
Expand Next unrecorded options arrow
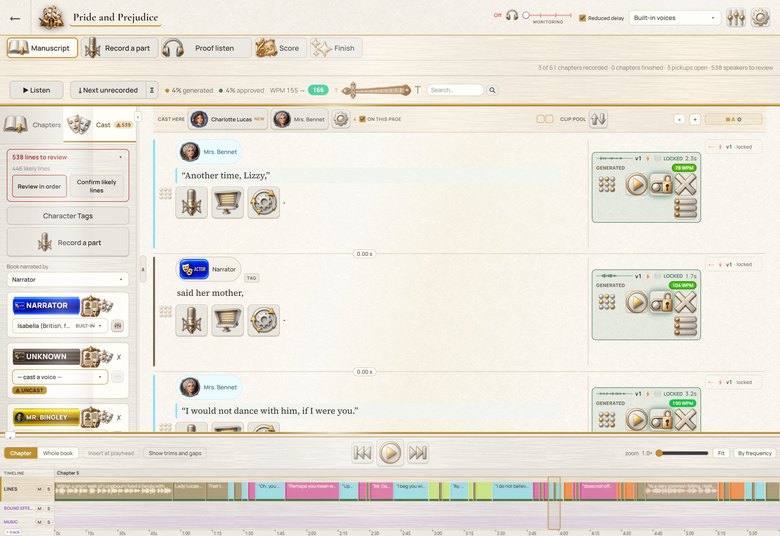[x=152, y=90]
